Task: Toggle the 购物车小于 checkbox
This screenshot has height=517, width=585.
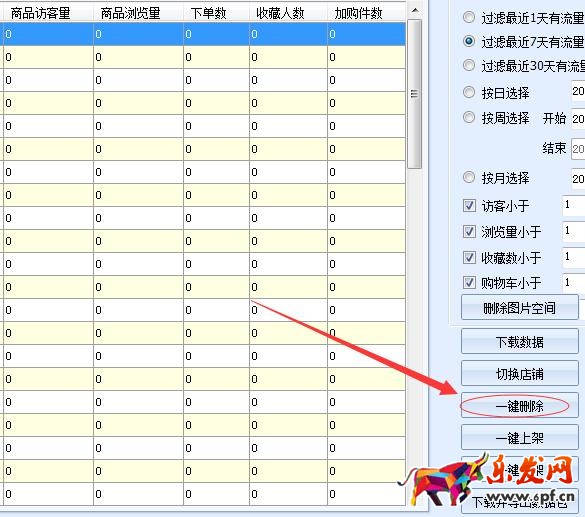Action: 469,283
